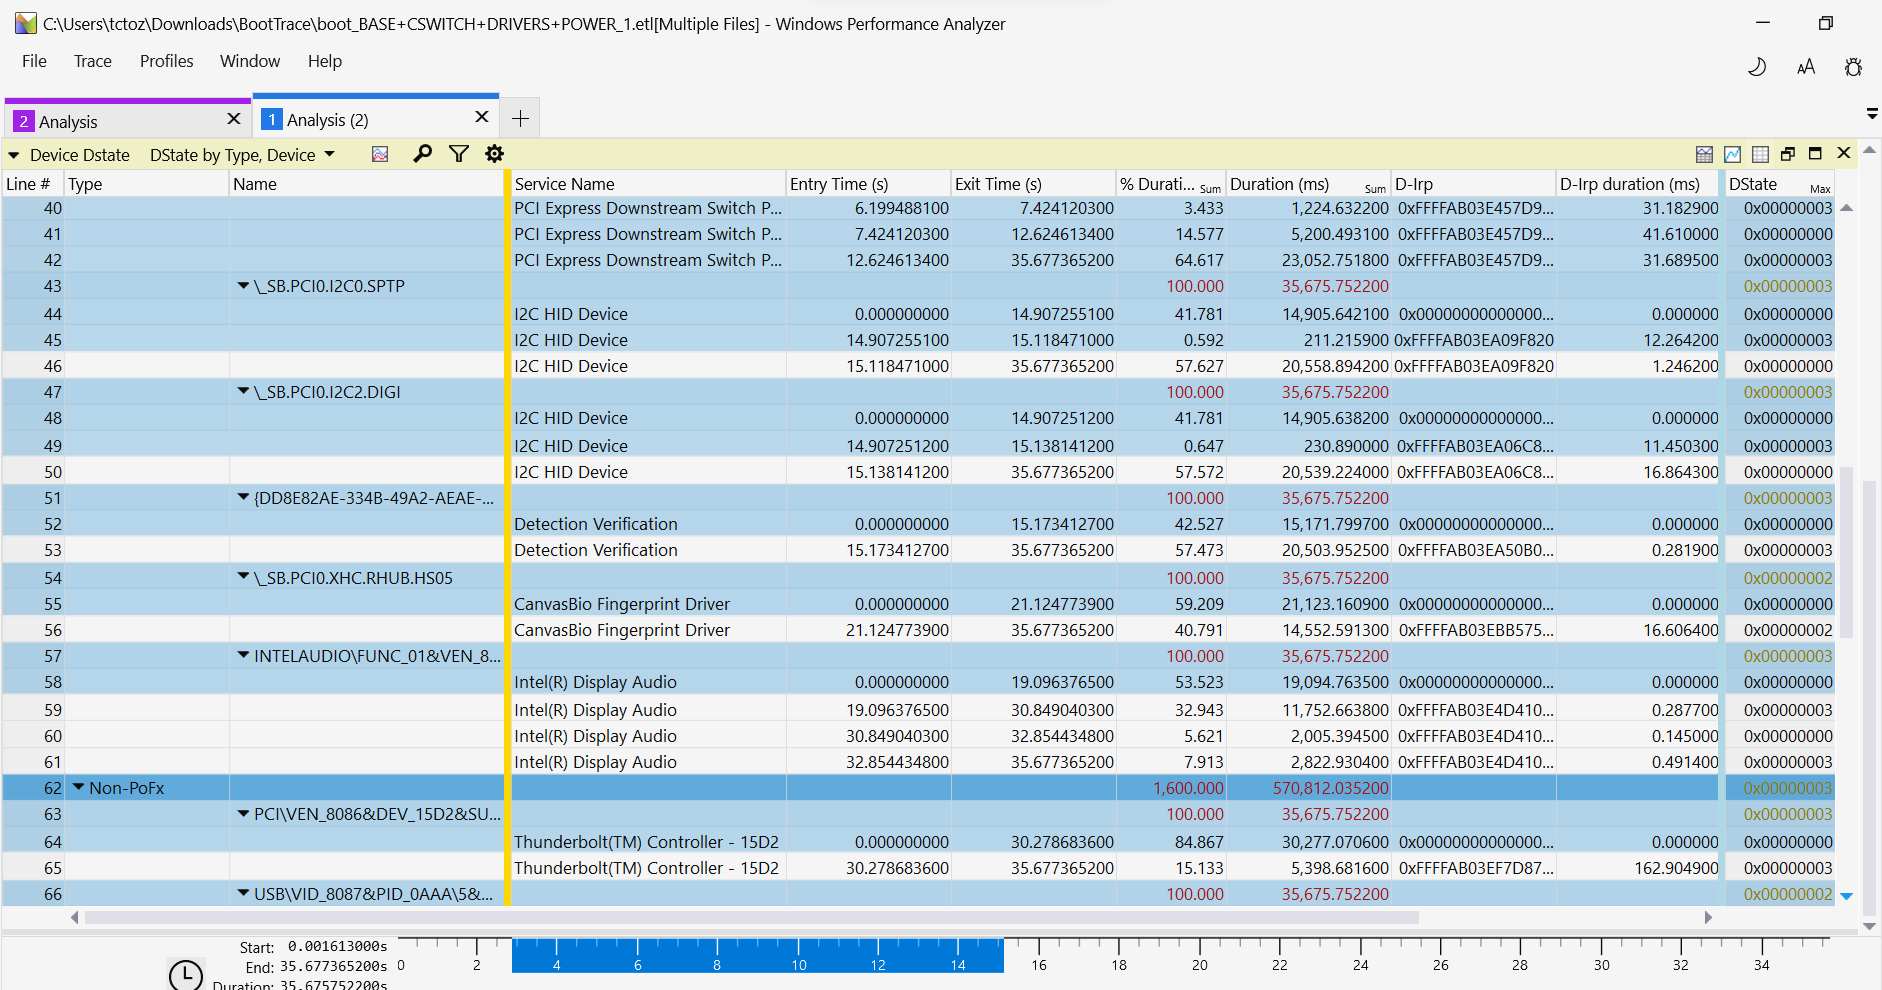Sort by Line # column header
The height and width of the screenshot is (990, 1882).
(32, 184)
